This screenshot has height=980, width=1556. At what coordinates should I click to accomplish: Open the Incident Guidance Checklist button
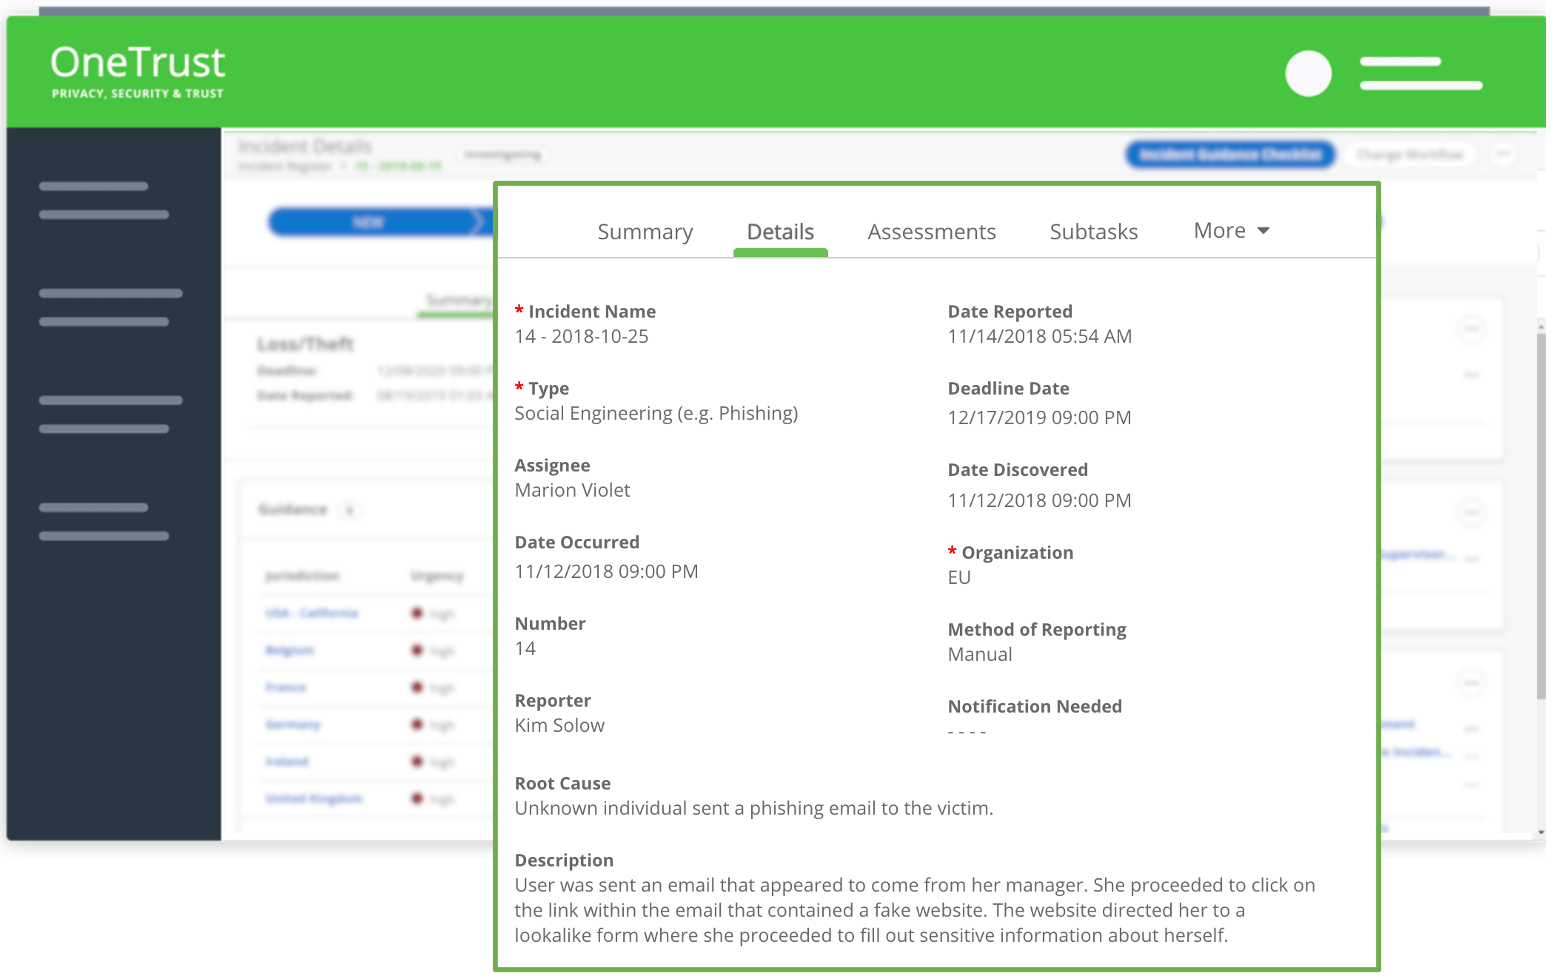[1231, 154]
